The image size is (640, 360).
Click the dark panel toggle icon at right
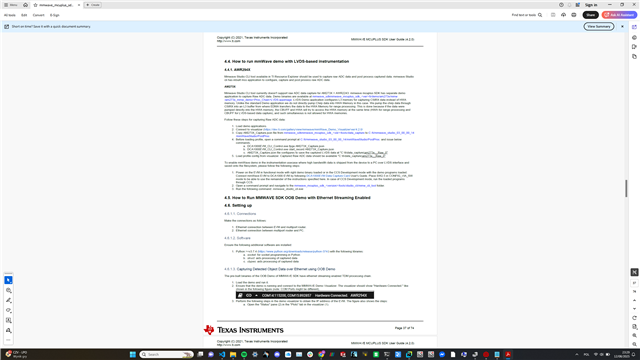(x=634, y=272)
